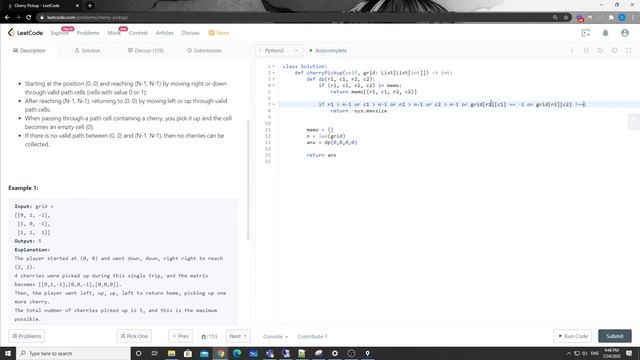Click the braces format code icon
Viewport: 640px width, 360px height.
tap(586, 51)
